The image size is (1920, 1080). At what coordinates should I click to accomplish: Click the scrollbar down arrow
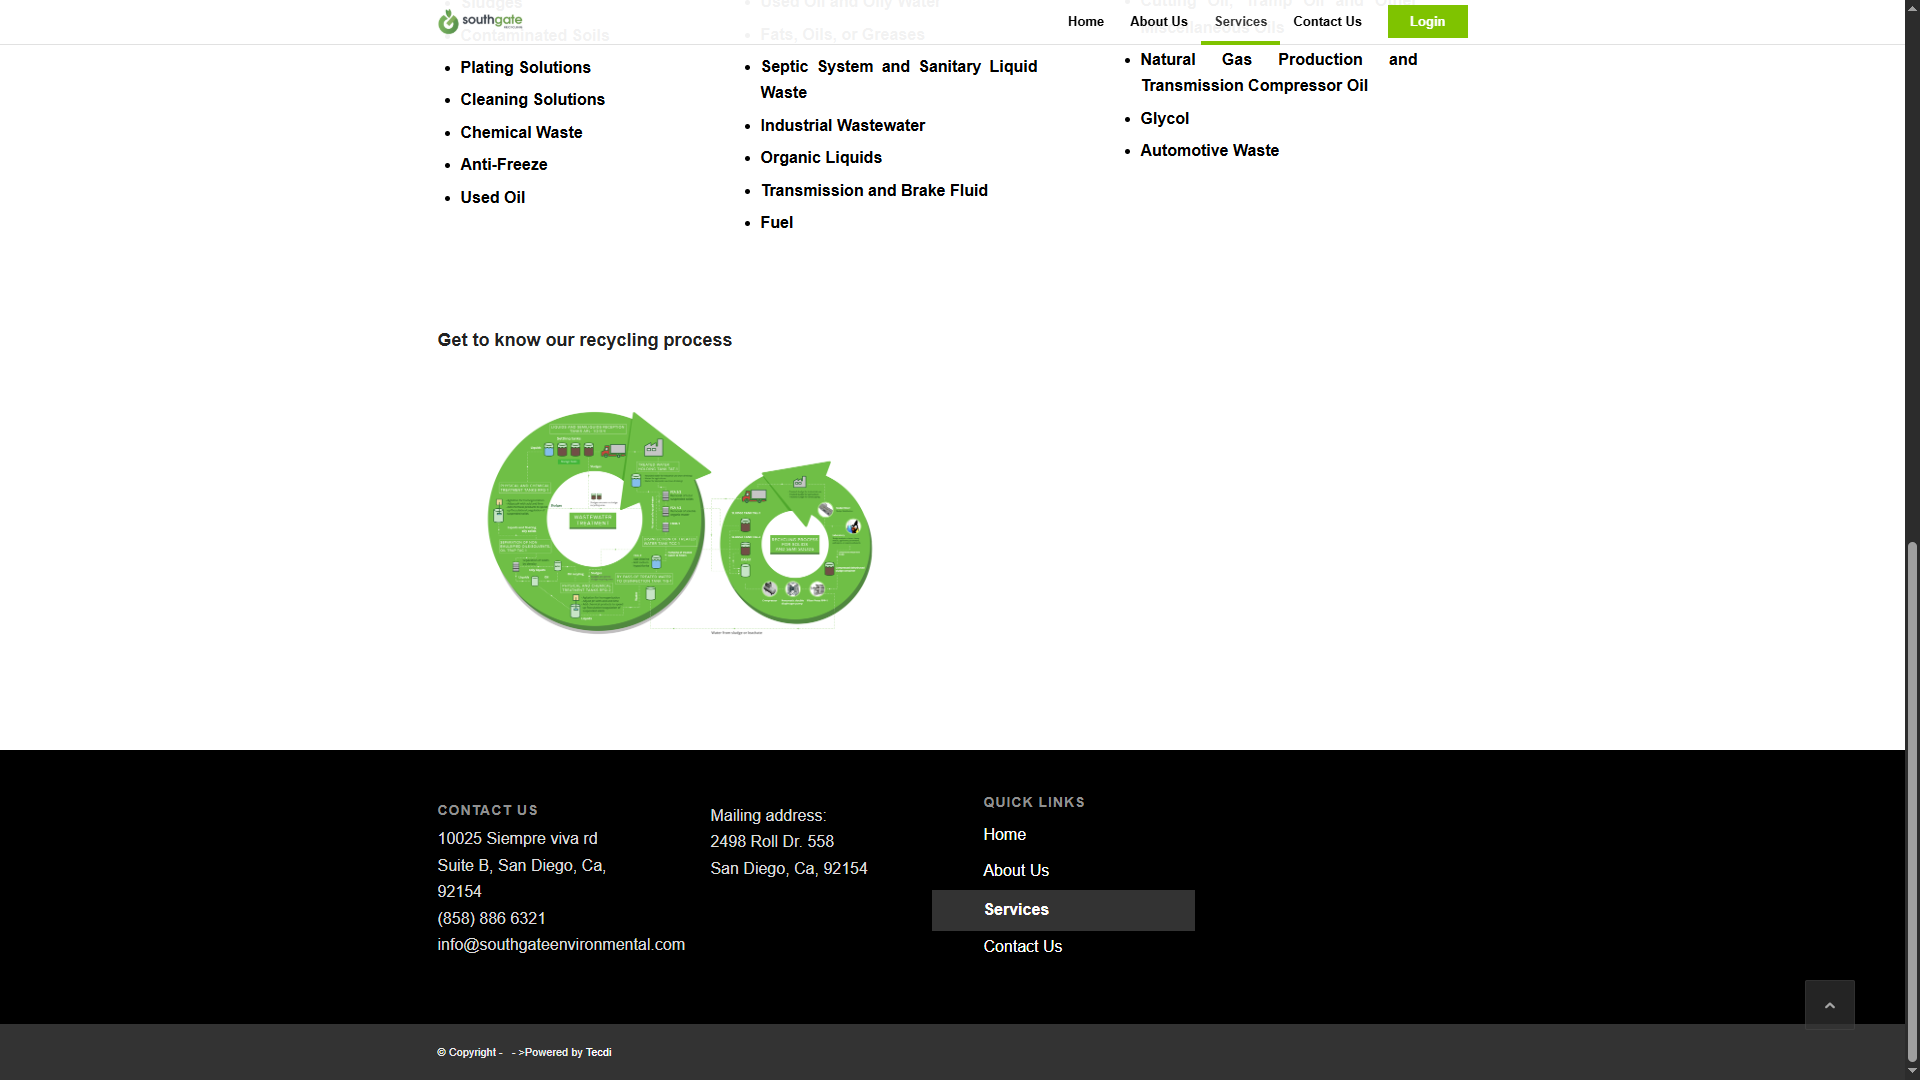[1912, 1071]
